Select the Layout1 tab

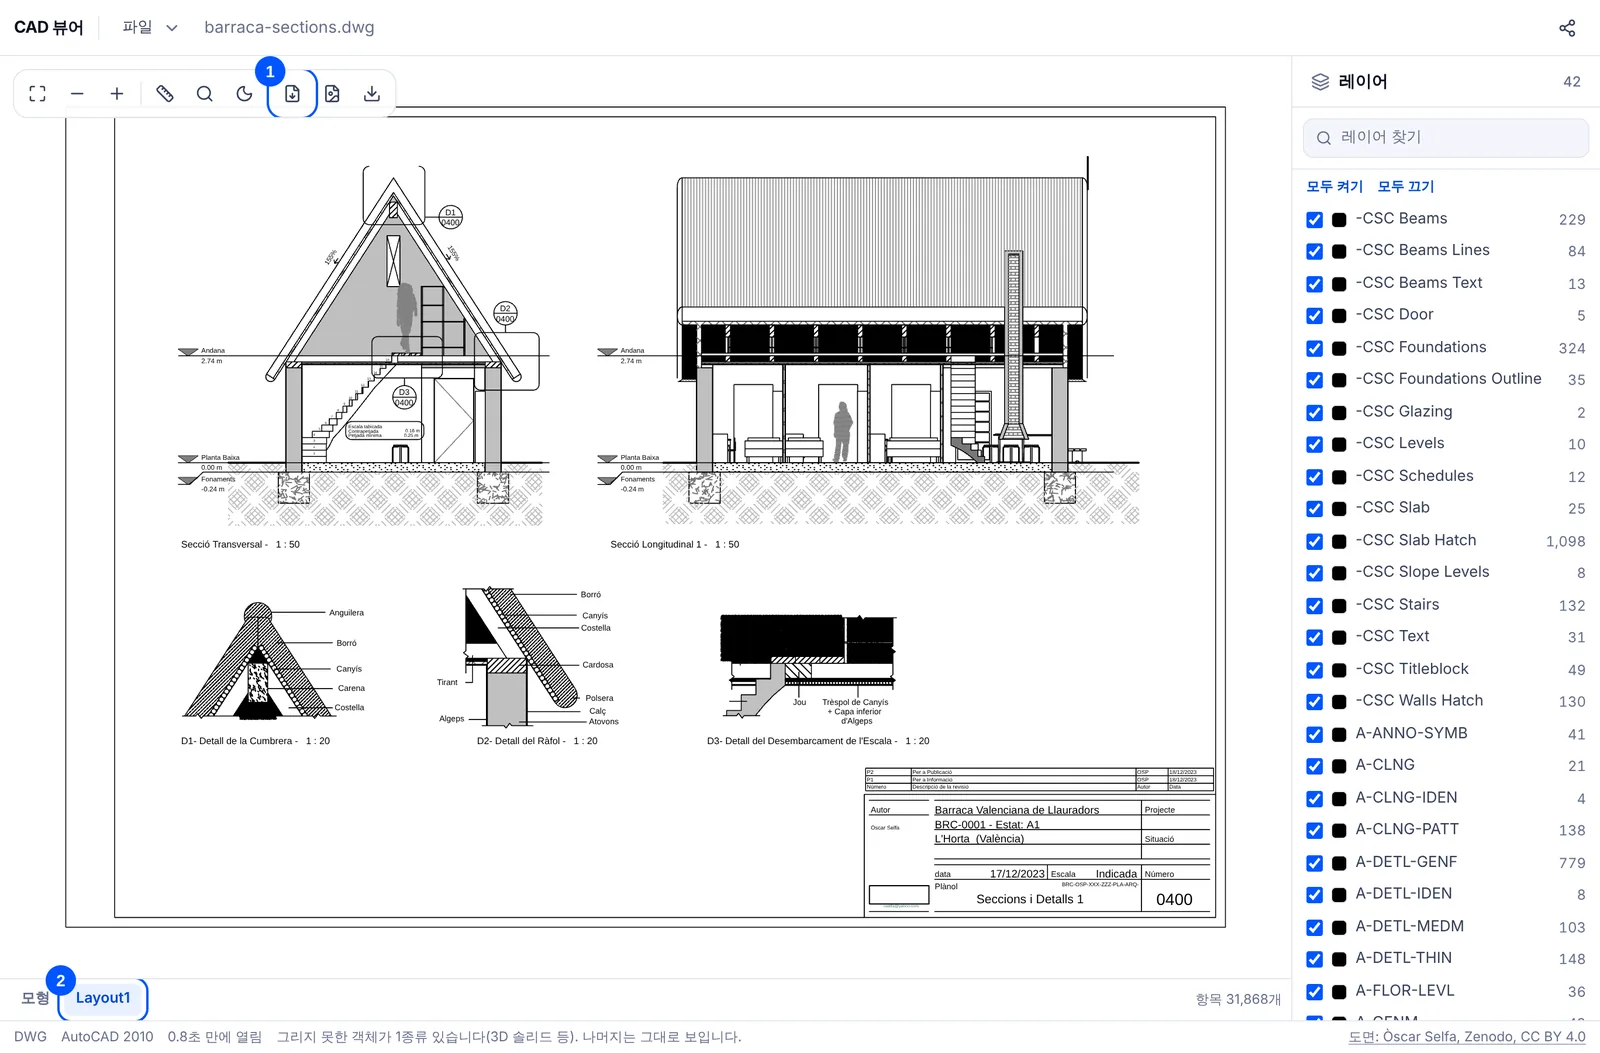pos(103,998)
